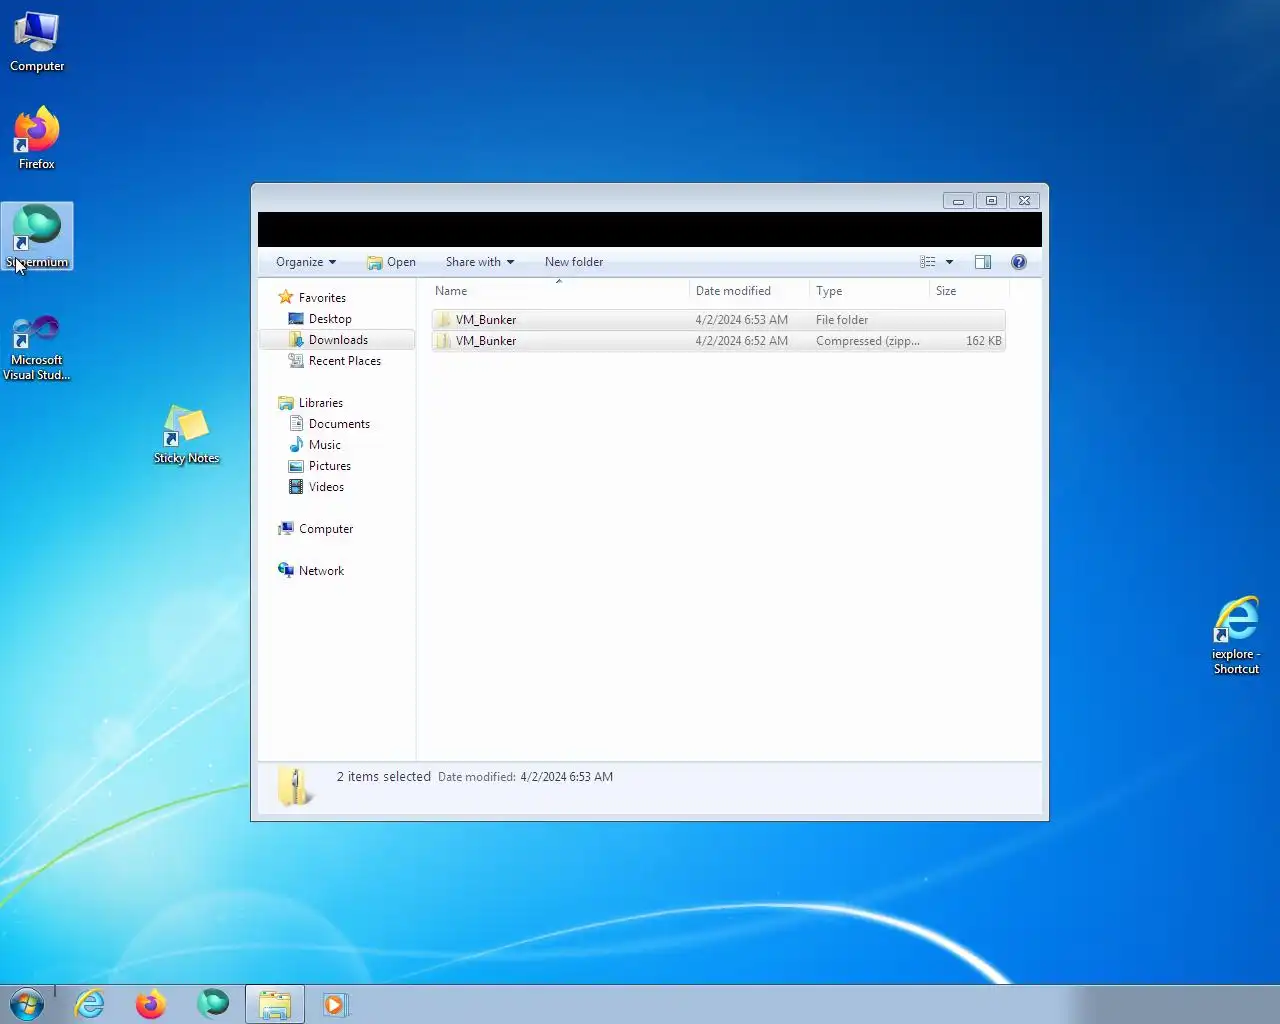Viewport: 1280px width, 1024px height.
Task: Select Microsoft Visual Studio desktop shortcut
Action: [37, 347]
